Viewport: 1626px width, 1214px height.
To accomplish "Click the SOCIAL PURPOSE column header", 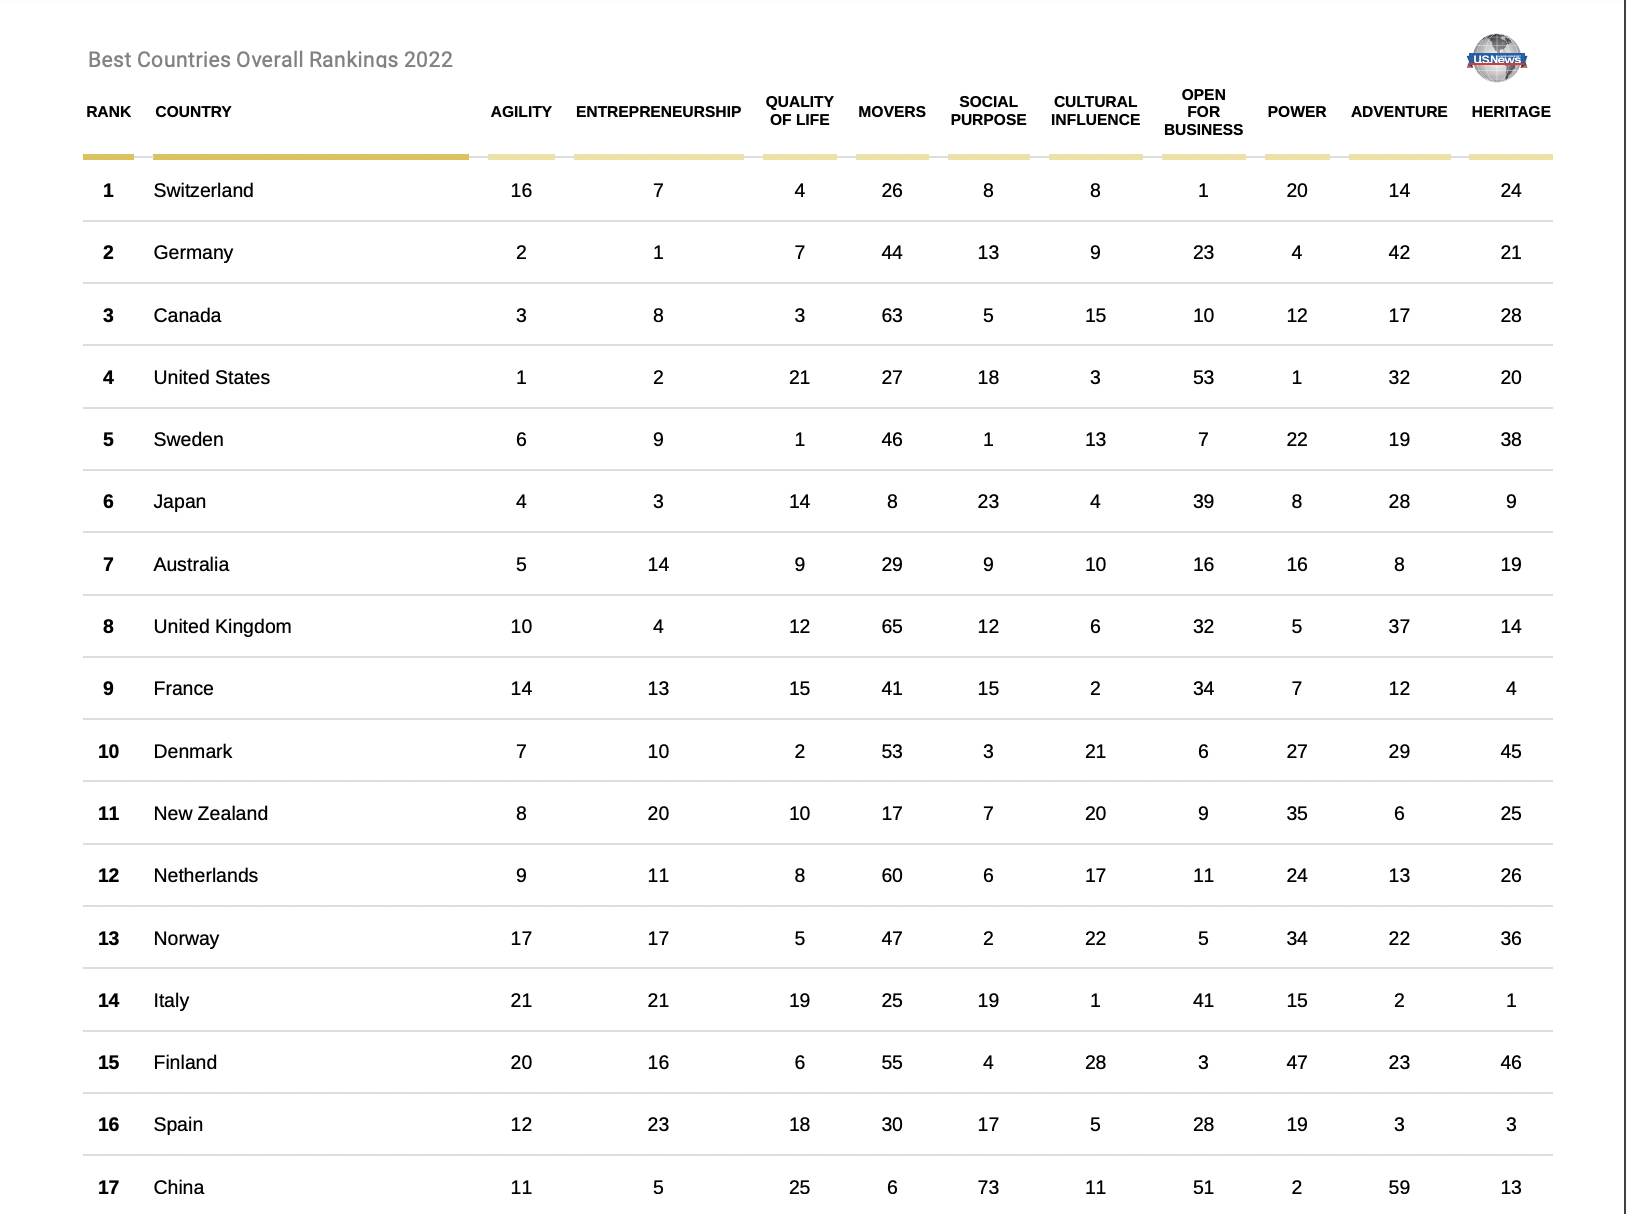I will [988, 111].
